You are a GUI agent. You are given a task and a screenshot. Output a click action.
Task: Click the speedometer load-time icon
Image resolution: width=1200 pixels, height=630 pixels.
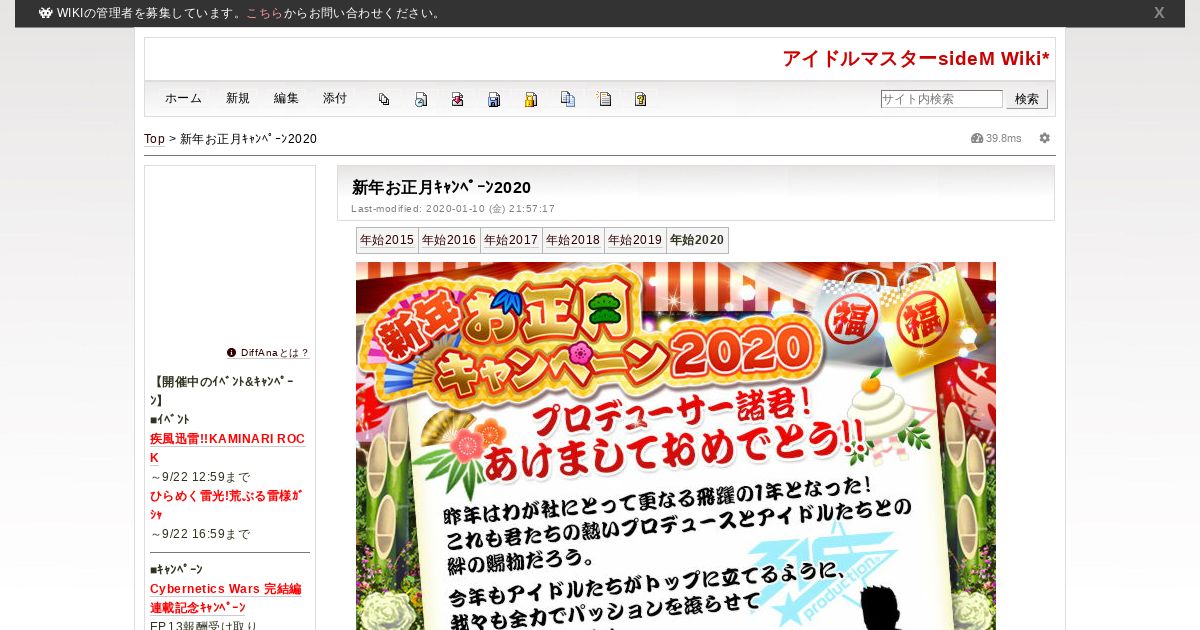(x=977, y=138)
